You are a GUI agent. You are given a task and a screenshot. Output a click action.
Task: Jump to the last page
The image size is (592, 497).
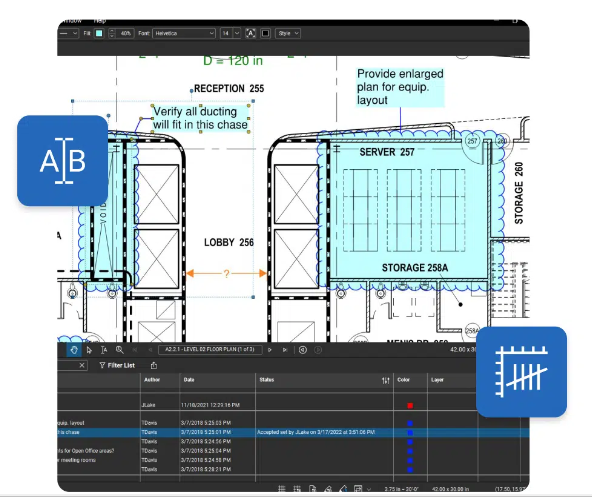(285, 350)
